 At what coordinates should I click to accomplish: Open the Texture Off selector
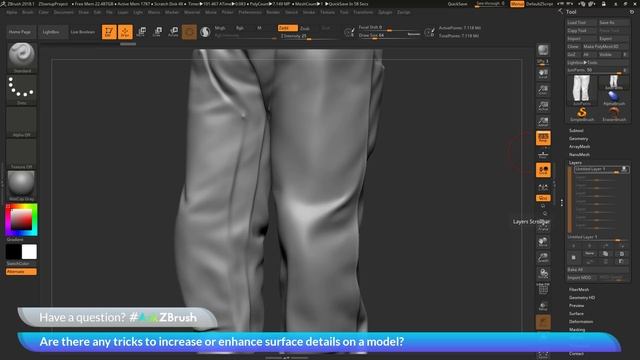(22, 154)
